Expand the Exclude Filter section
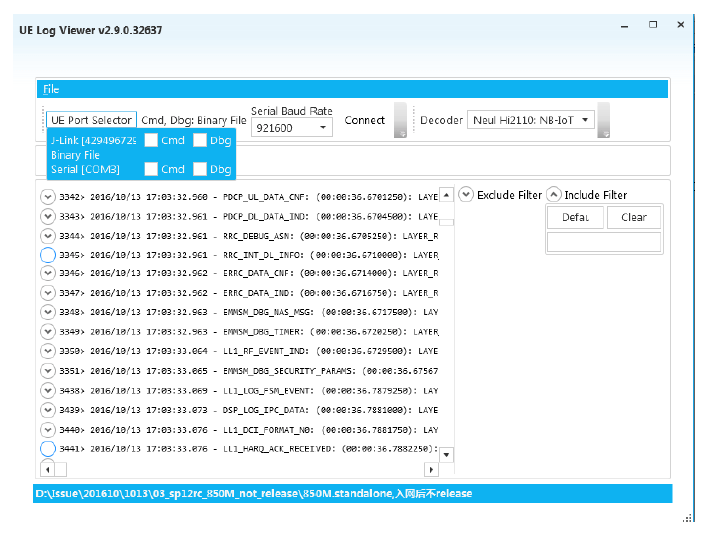 [466, 195]
